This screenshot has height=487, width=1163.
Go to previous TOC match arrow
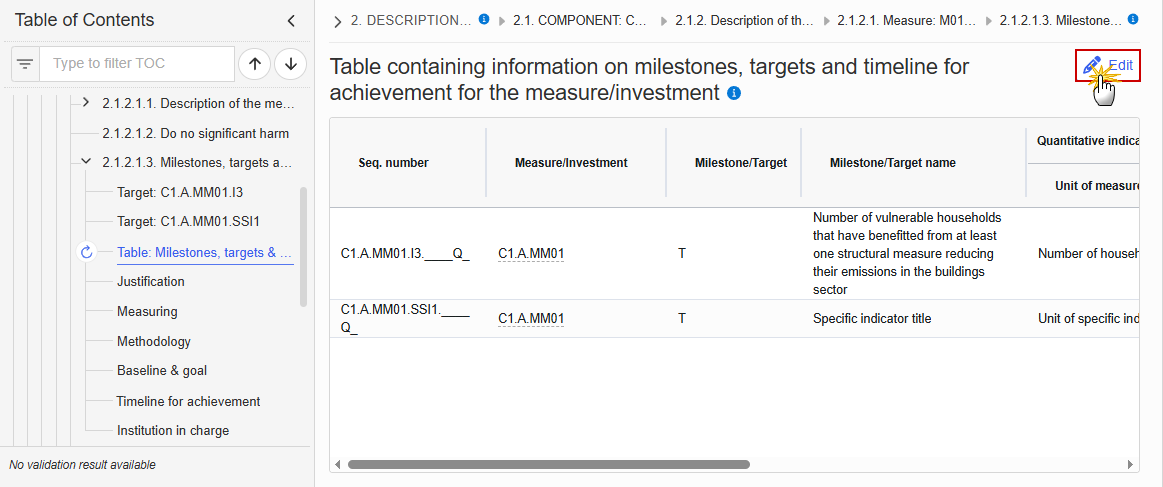254,64
